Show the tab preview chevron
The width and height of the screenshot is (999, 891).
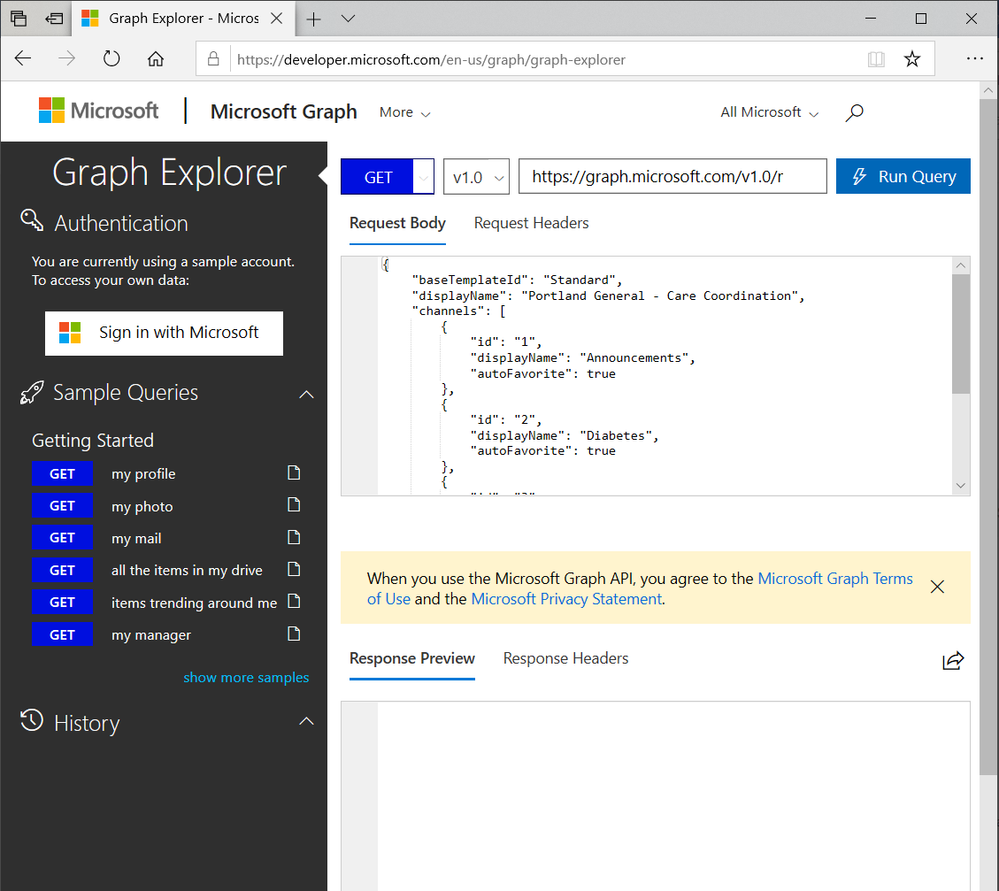click(348, 18)
